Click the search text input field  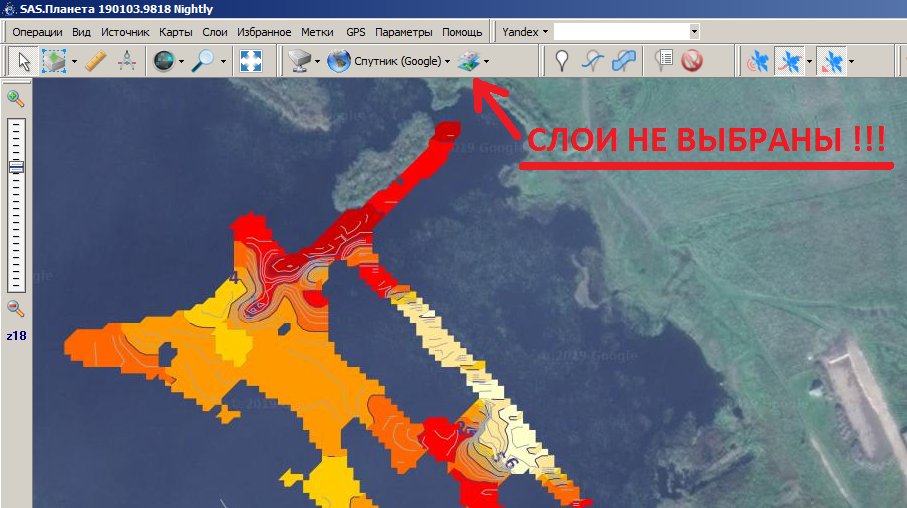click(620, 32)
